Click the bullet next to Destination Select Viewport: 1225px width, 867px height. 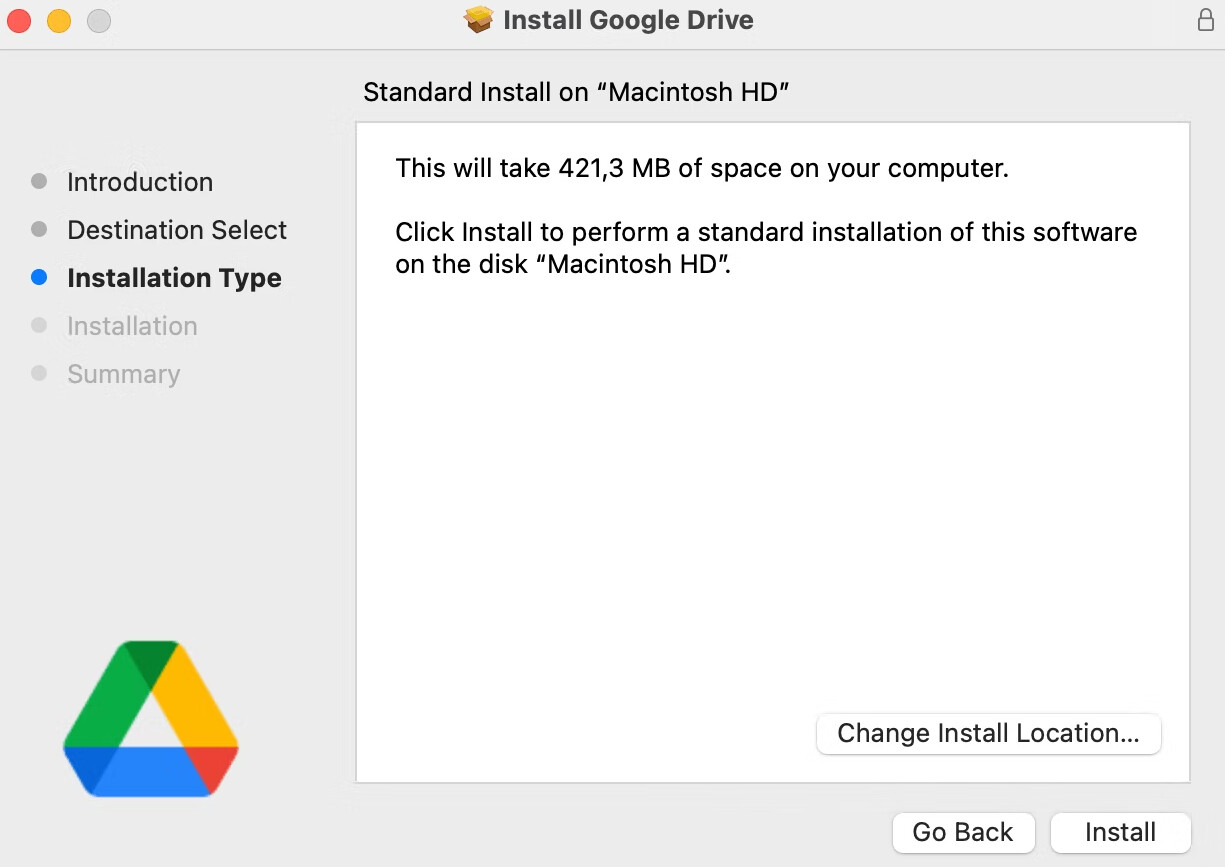39,230
